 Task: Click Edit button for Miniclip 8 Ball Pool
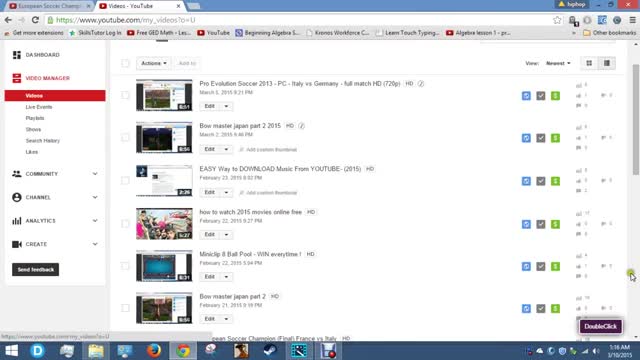pyautogui.click(x=210, y=277)
